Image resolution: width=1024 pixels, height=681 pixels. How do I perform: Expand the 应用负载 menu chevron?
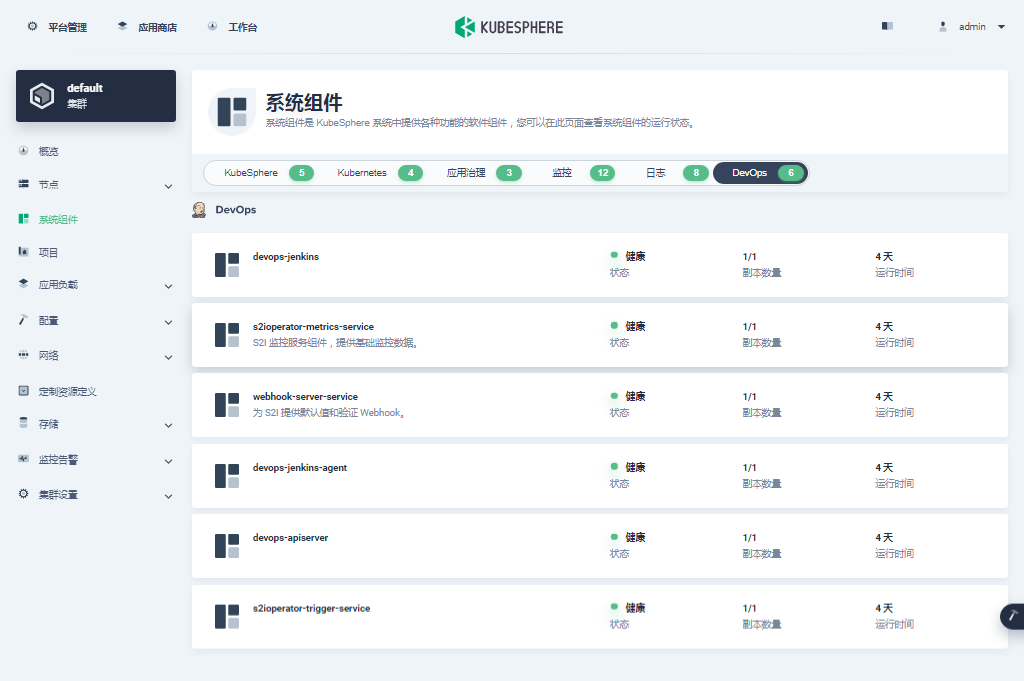coord(168,286)
